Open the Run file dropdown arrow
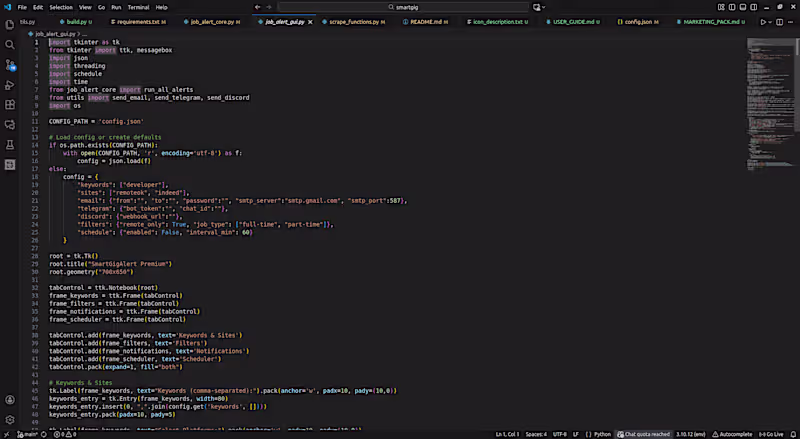 (770, 22)
